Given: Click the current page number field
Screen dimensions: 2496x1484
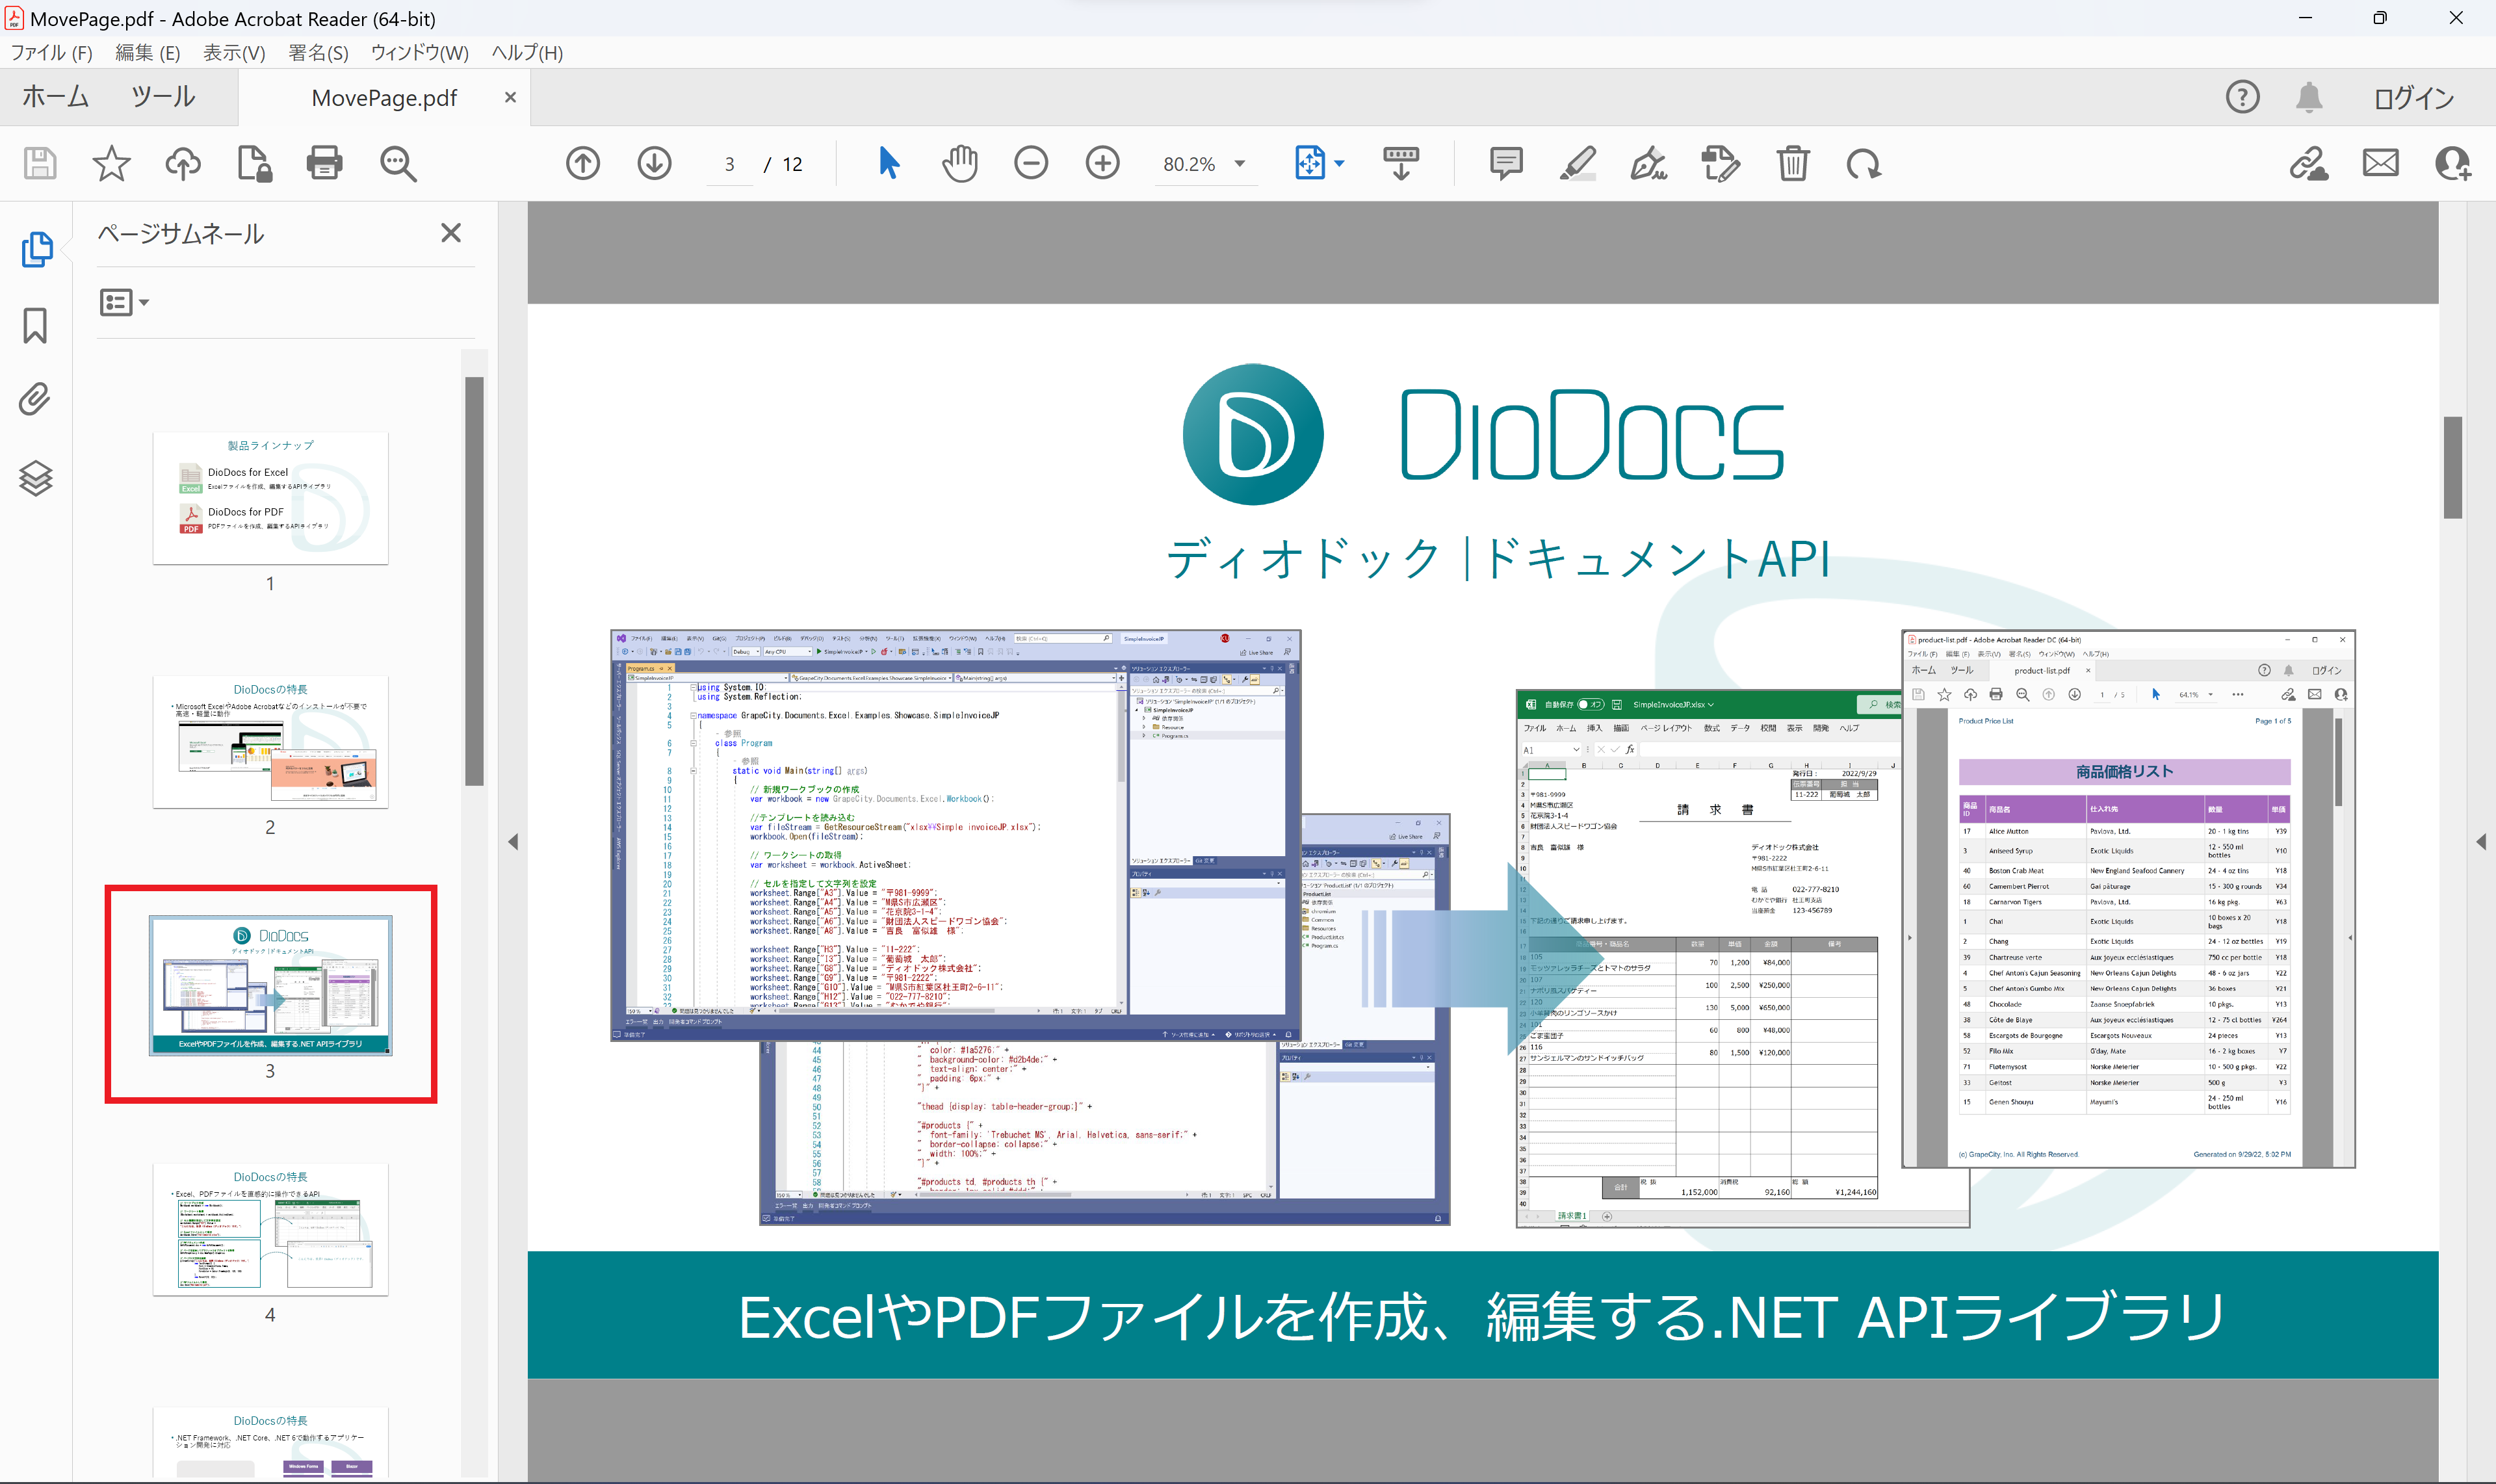Looking at the screenshot, I should click(x=729, y=164).
